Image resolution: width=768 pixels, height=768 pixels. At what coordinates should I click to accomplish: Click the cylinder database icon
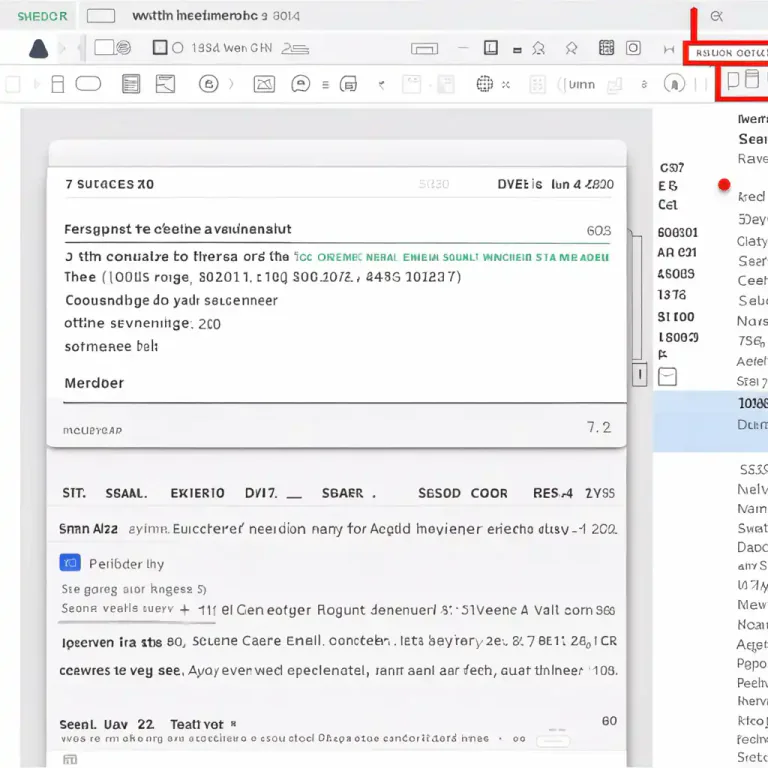point(752,79)
